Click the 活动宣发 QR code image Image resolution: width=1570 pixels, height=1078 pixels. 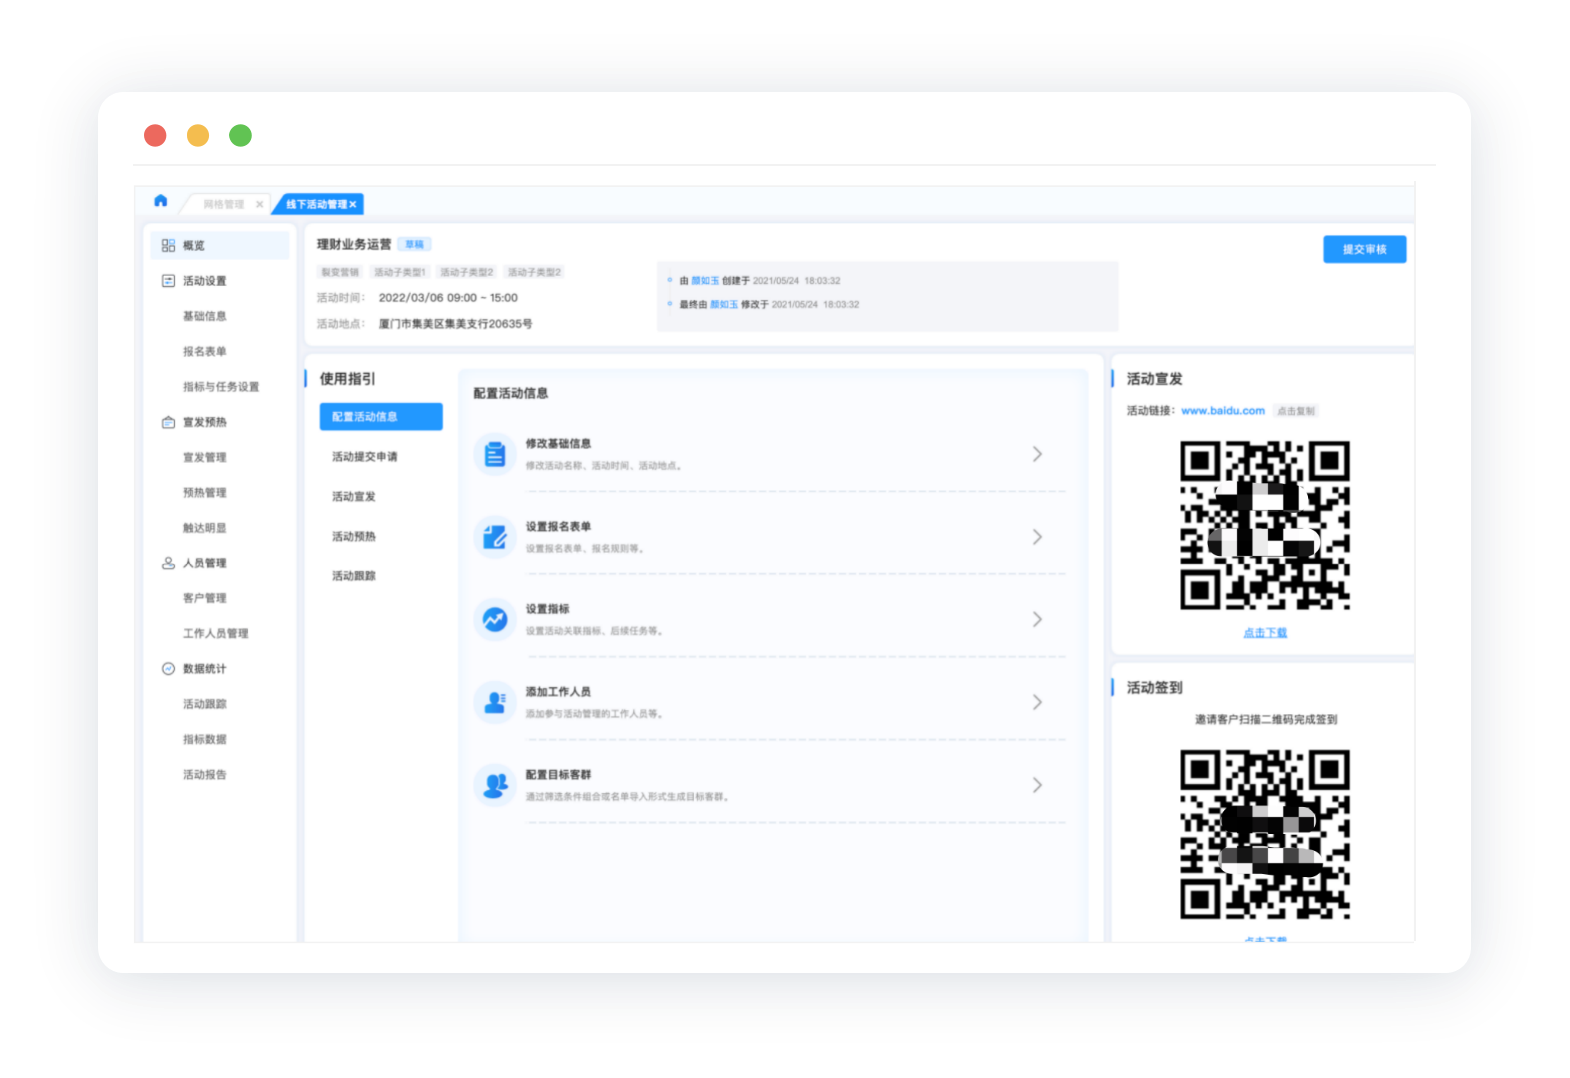point(1265,525)
